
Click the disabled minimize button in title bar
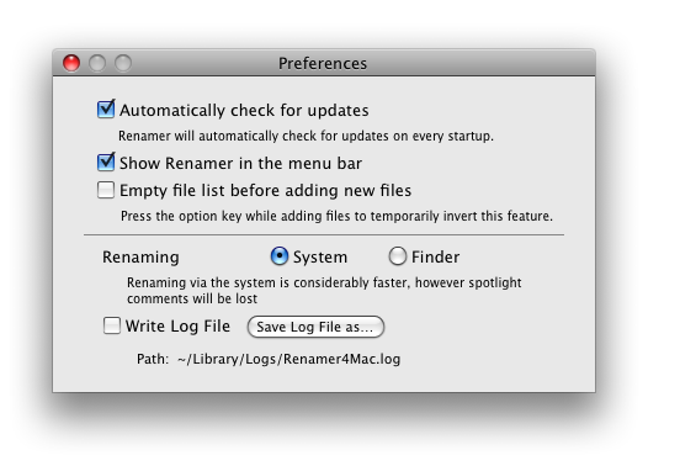tap(98, 63)
